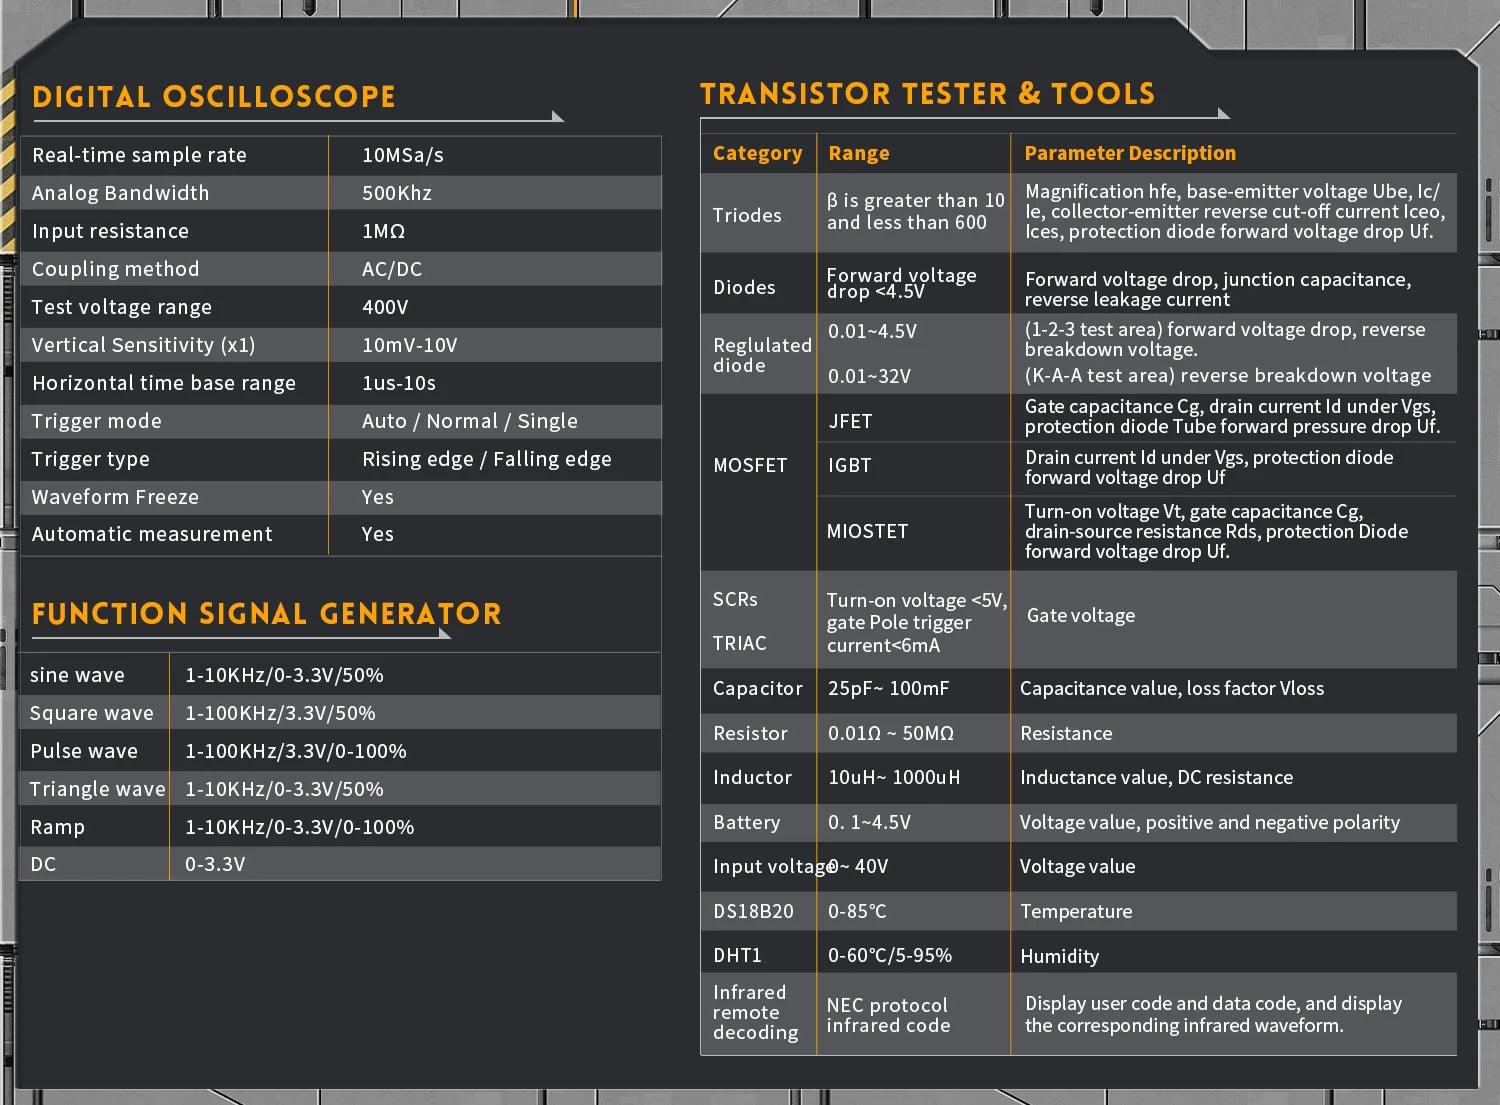1500x1105 pixels.
Task: Select the Category column header
Action: pos(757,153)
